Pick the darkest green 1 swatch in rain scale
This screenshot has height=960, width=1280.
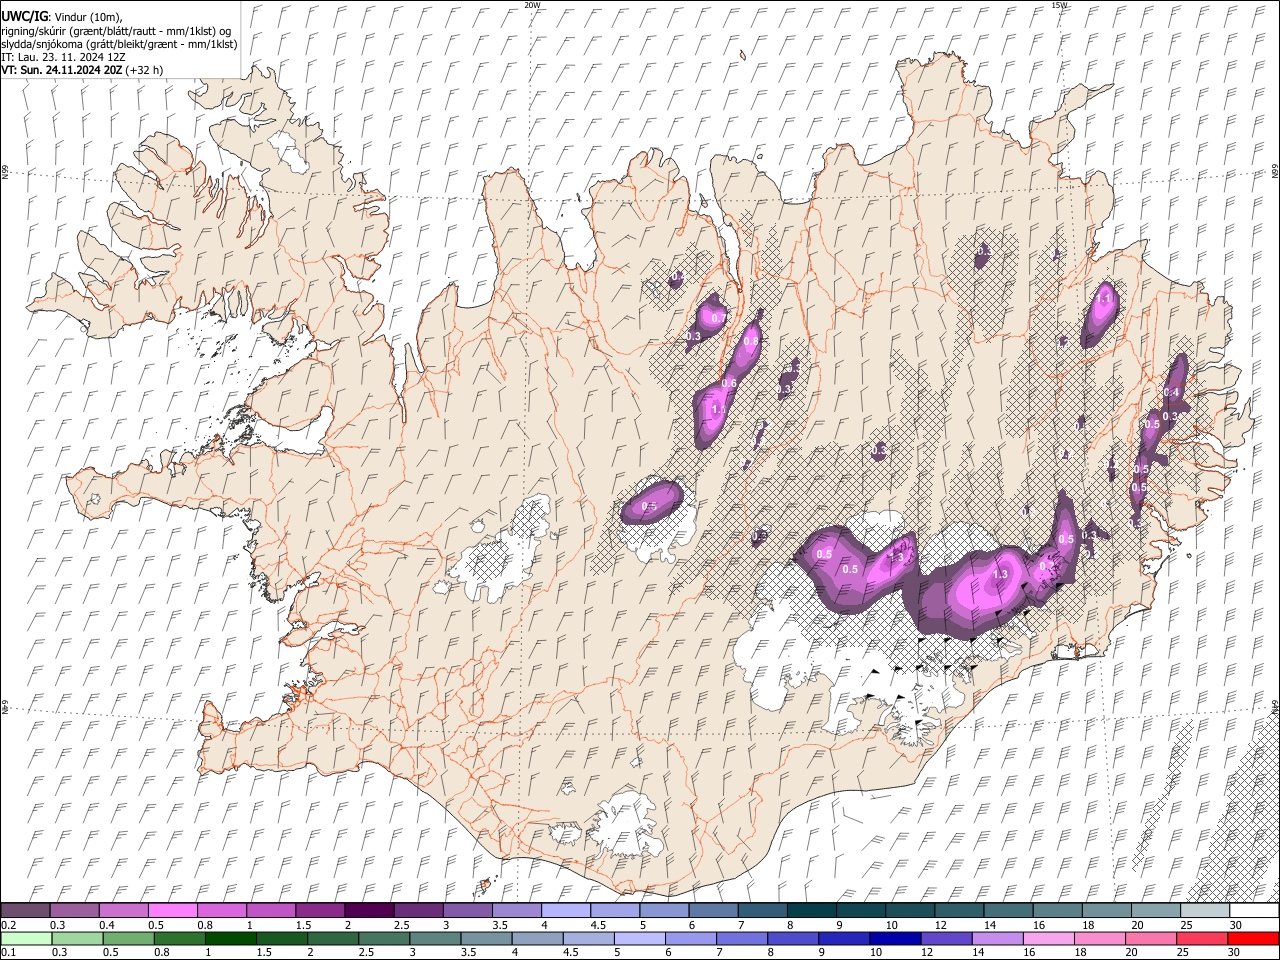coord(230,938)
